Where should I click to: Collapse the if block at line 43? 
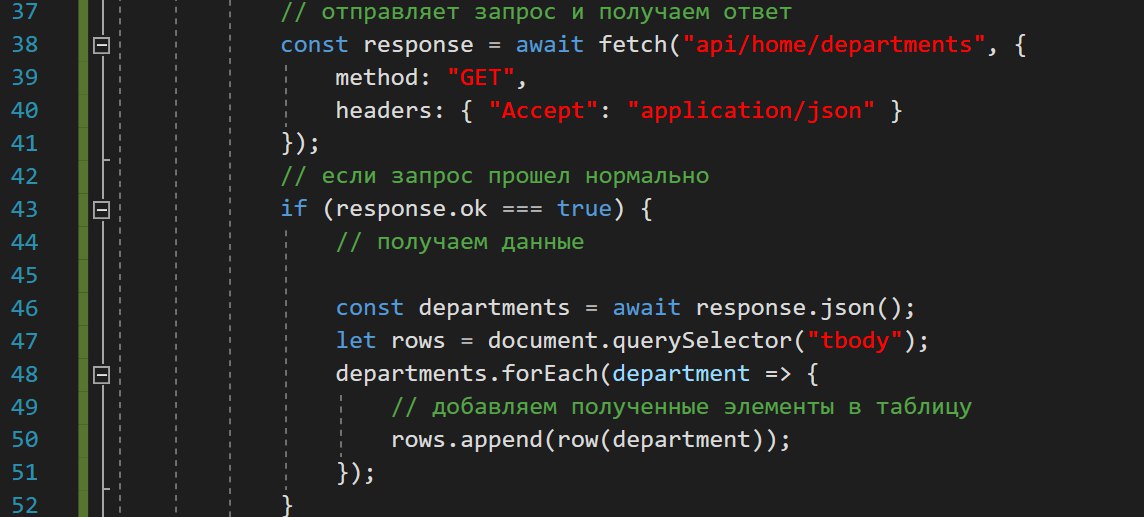pos(101,210)
